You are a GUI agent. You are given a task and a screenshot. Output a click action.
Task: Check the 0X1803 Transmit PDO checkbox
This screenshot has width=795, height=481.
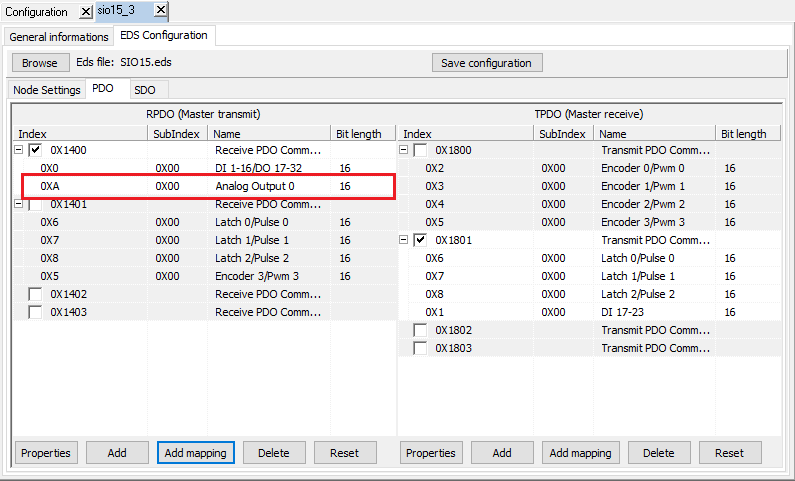pos(421,348)
